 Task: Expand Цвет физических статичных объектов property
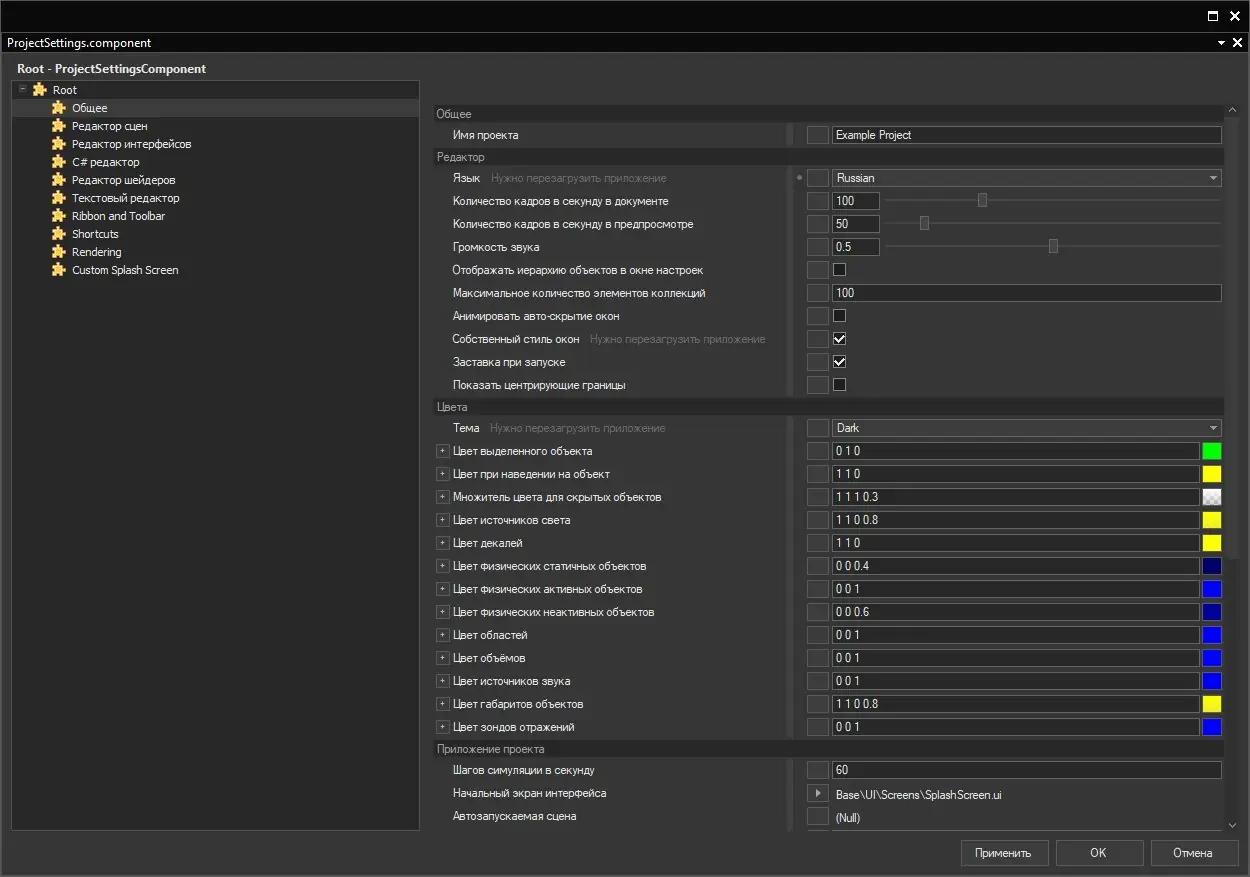click(x=443, y=566)
